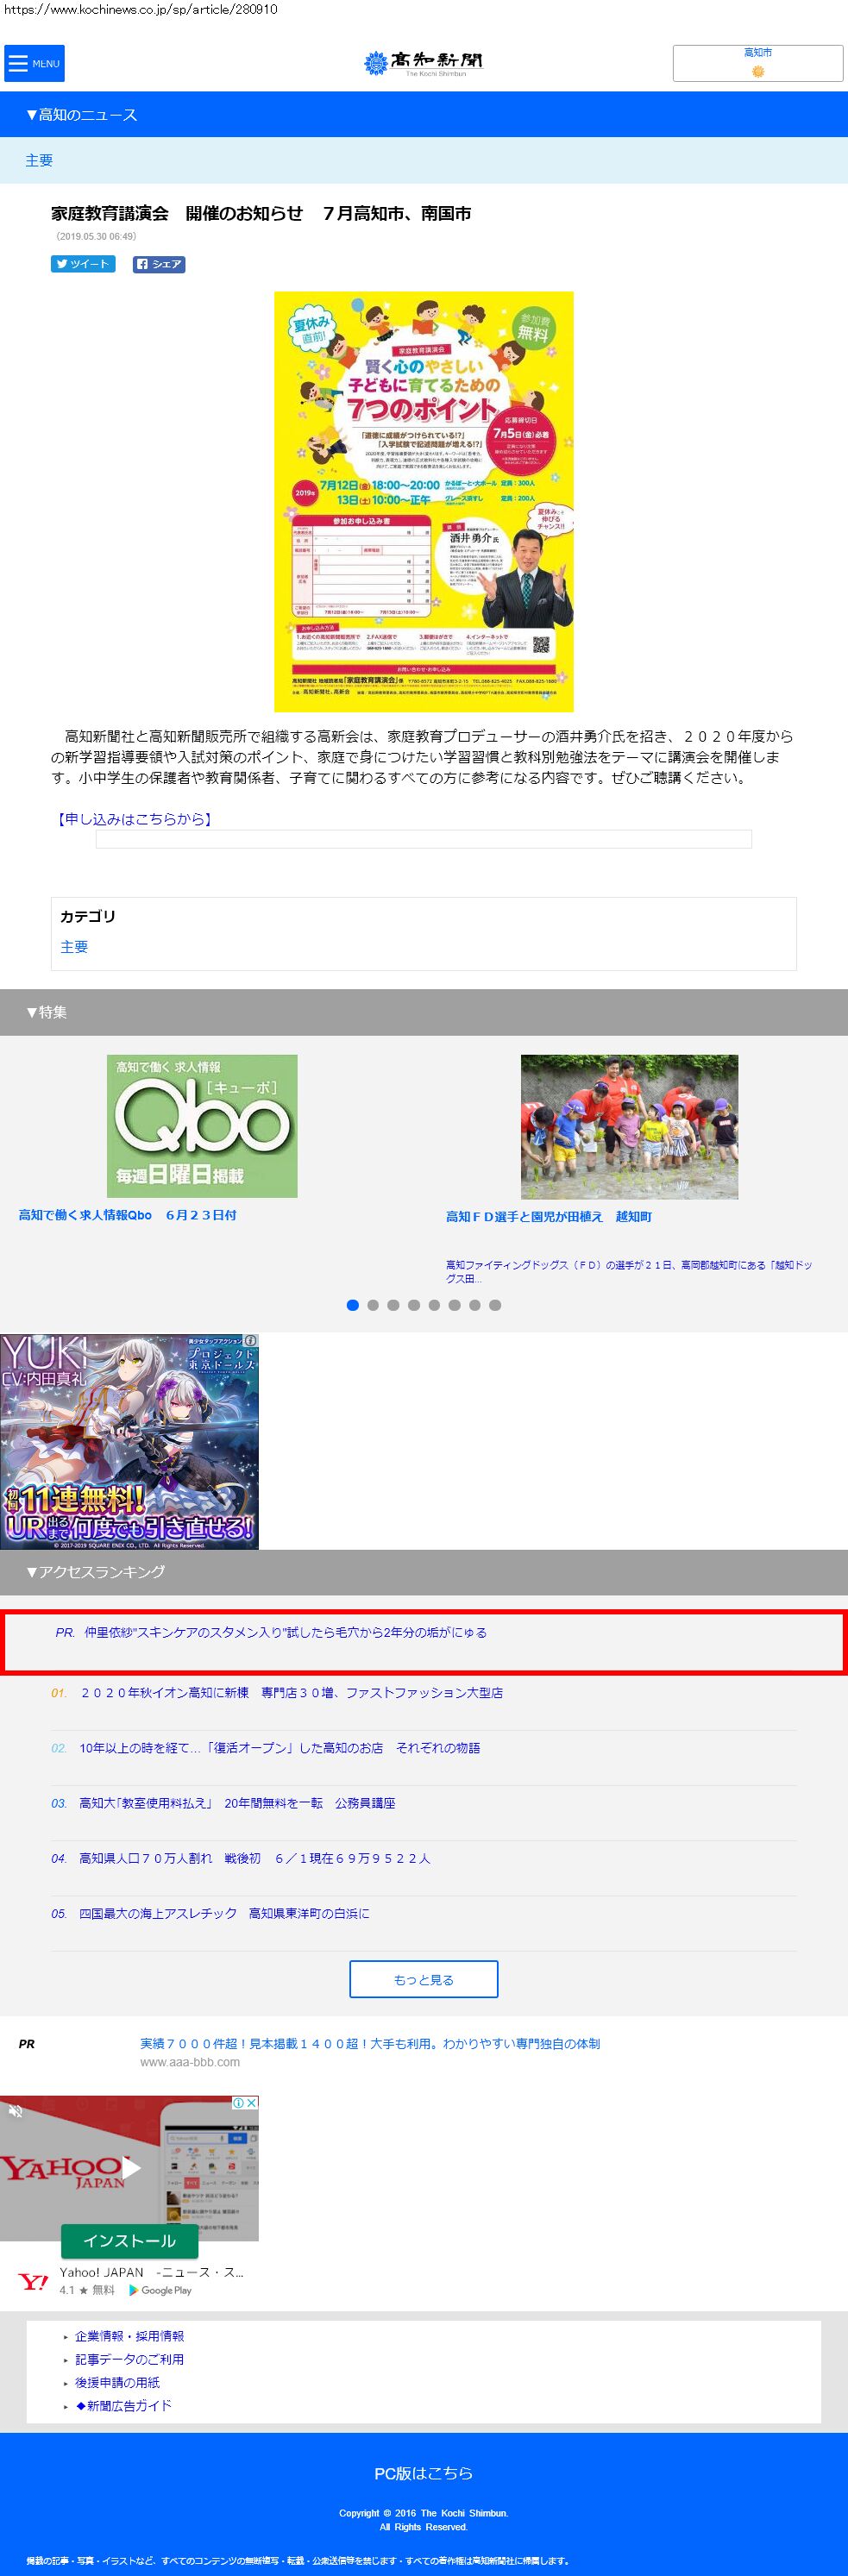Select the 主要 section tab

tap(39, 160)
